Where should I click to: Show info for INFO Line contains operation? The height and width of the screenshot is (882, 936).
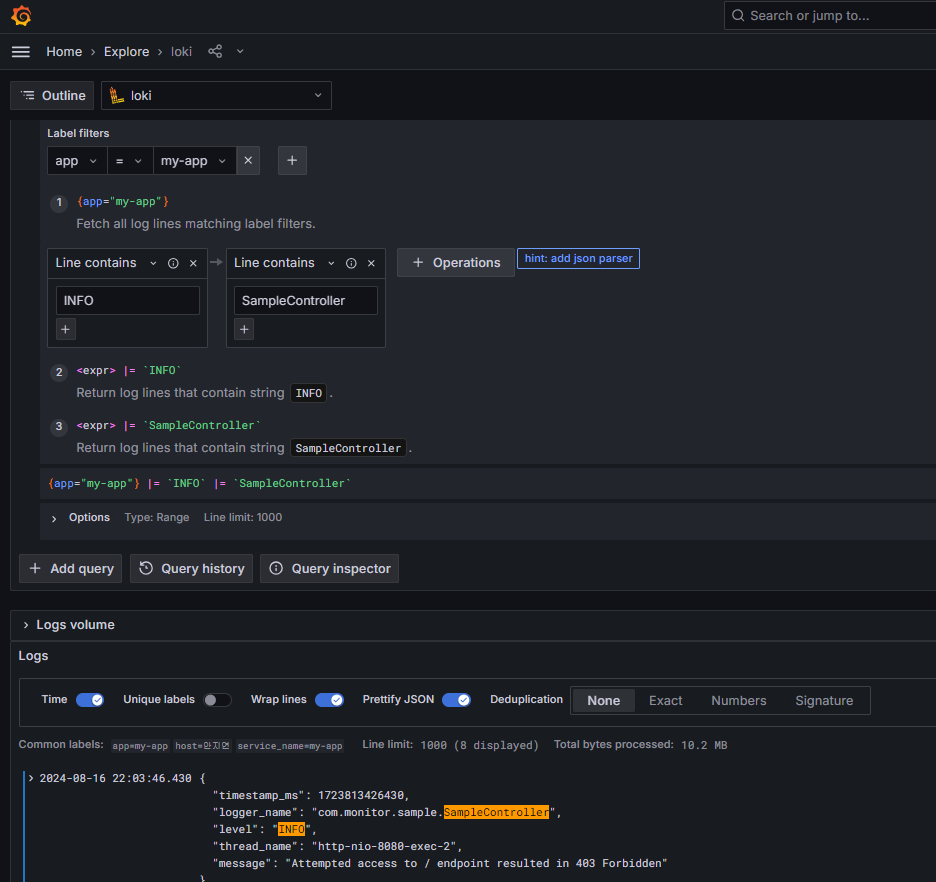click(173, 263)
